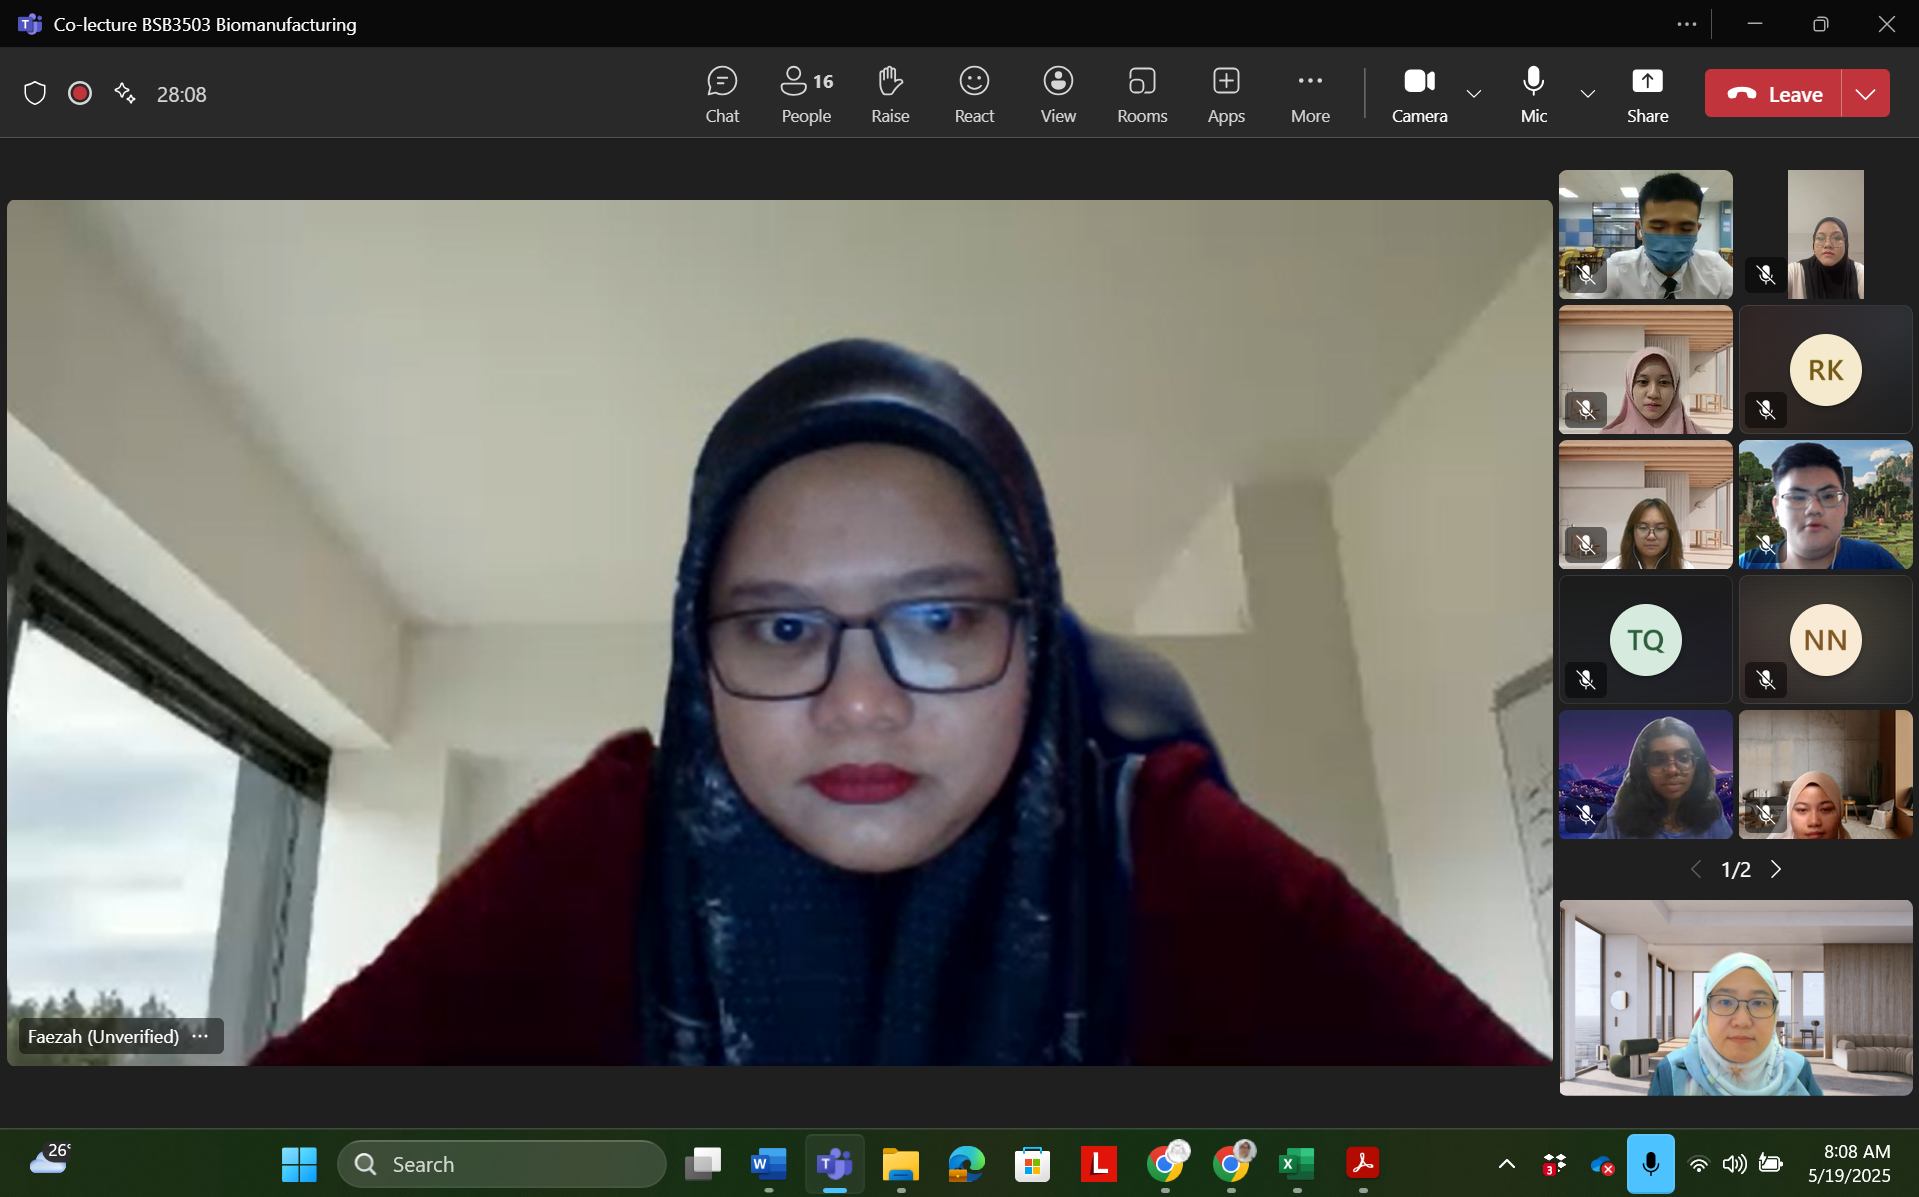
Task: Click the red recording indicator
Action: click(80, 94)
